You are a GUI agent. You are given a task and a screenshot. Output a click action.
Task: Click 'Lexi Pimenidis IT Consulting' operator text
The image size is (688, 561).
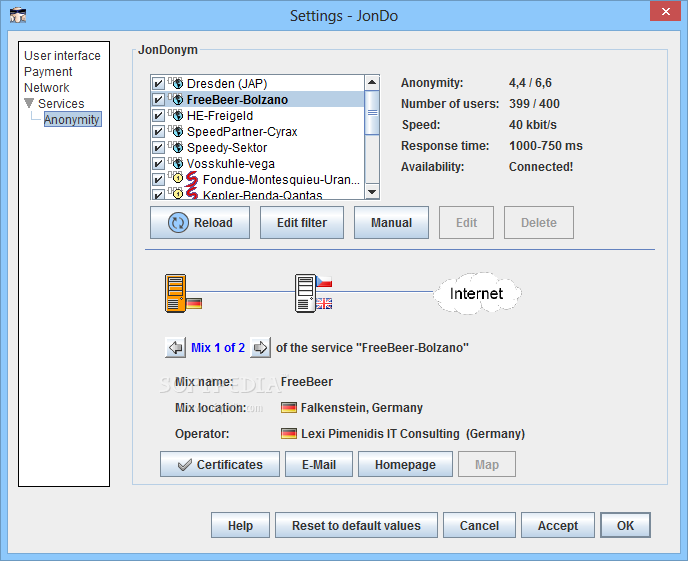click(380, 433)
